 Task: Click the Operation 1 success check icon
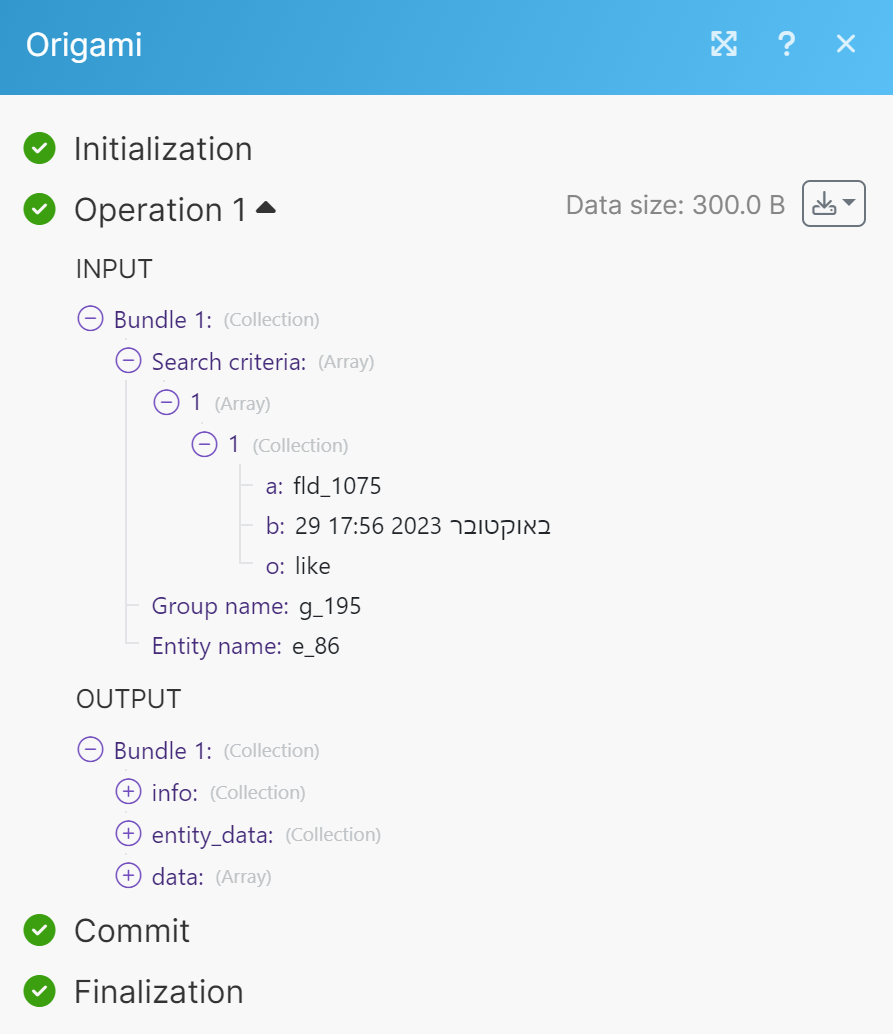coord(40,209)
